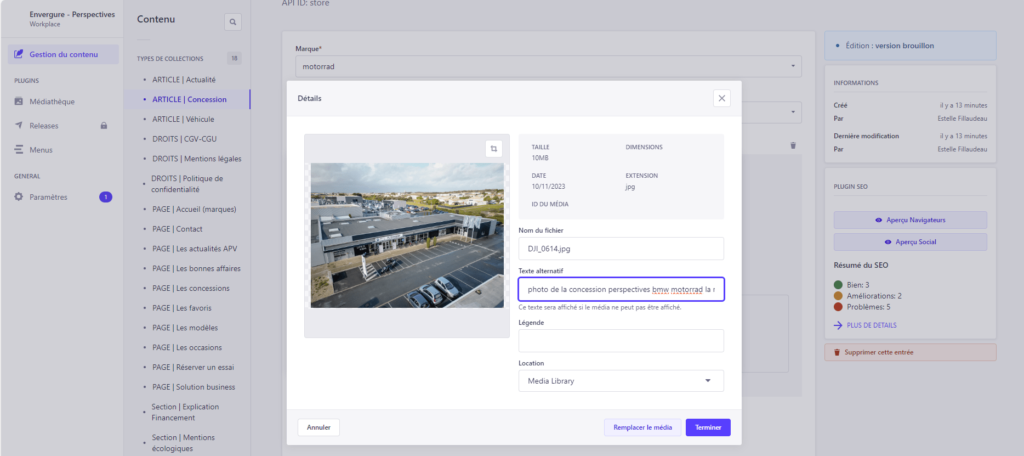This screenshot has width=1024, height=456.
Task: Select DROITS | CGV-CGU collection
Action: click(x=185, y=138)
